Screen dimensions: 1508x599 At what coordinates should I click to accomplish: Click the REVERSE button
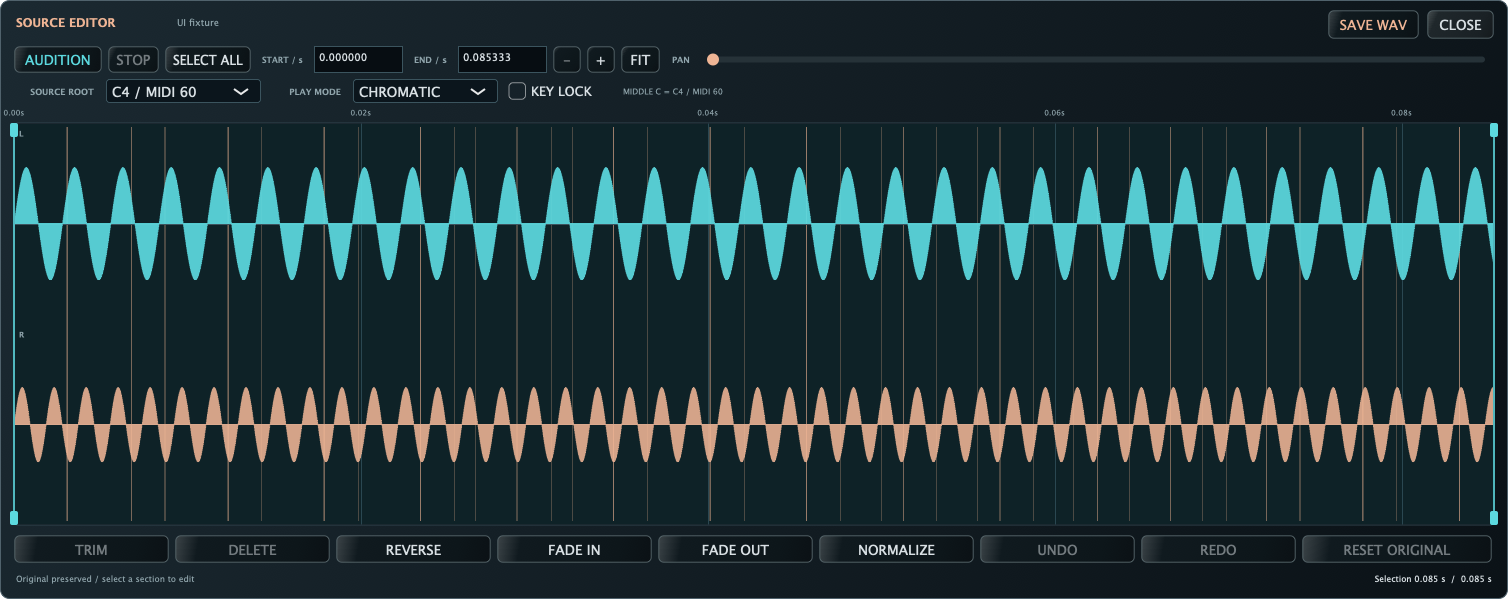(413, 549)
